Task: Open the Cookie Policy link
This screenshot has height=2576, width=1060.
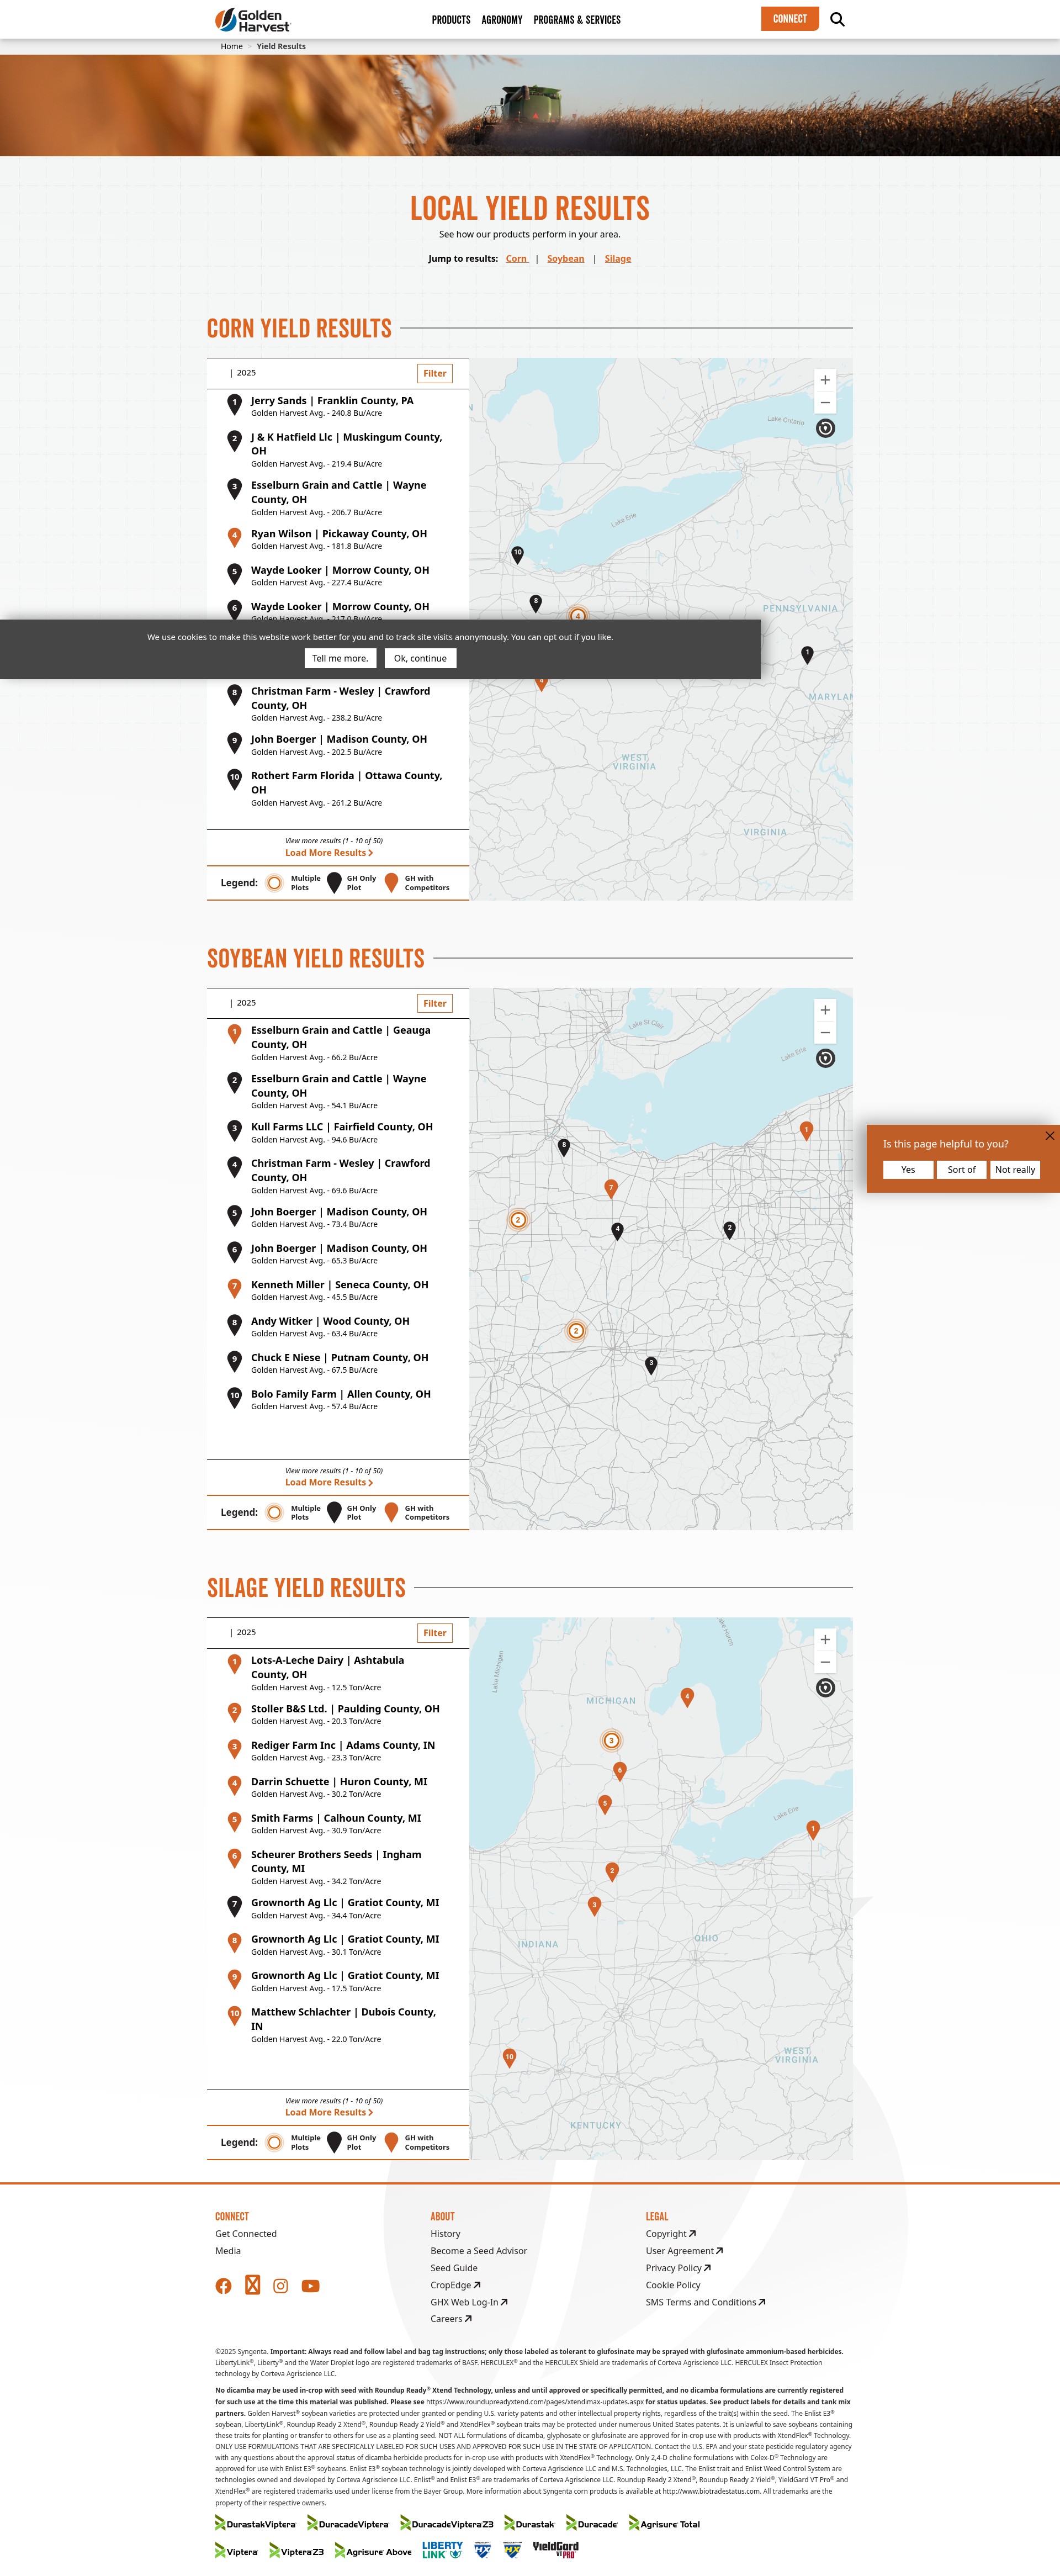Action: click(673, 2285)
